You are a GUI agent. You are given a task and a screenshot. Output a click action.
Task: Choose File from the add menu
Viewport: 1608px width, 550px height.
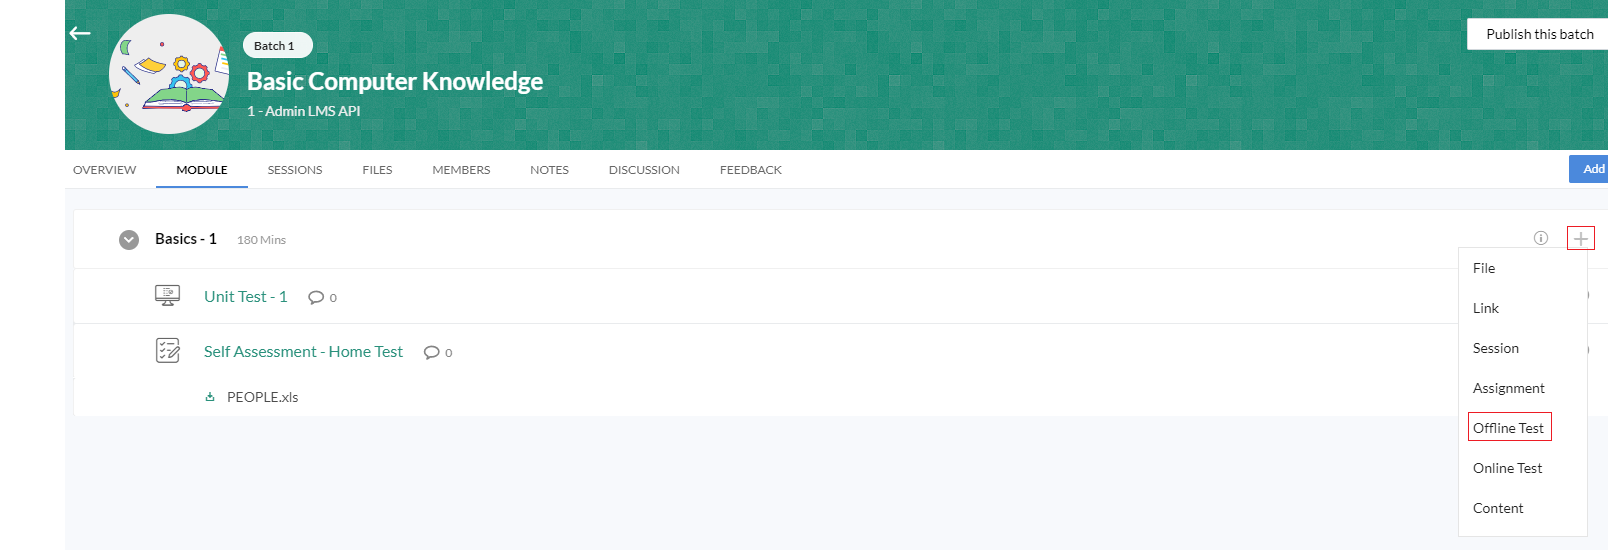click(1484, 268)
